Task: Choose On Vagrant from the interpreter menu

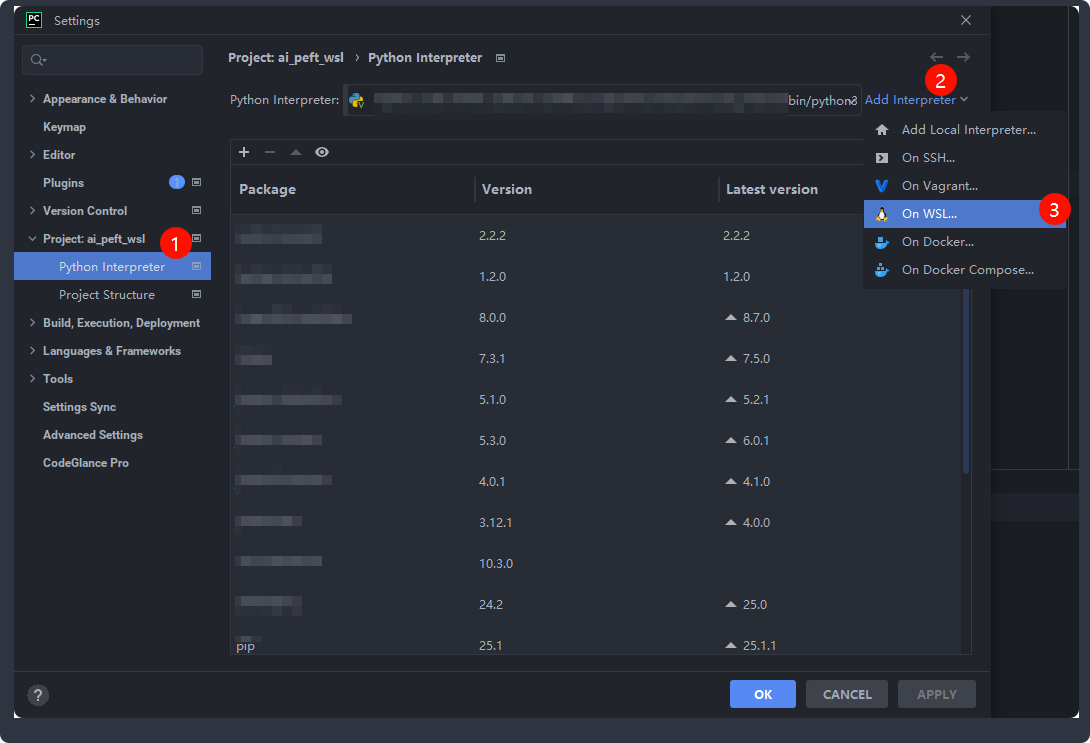Action: [965, 186]
